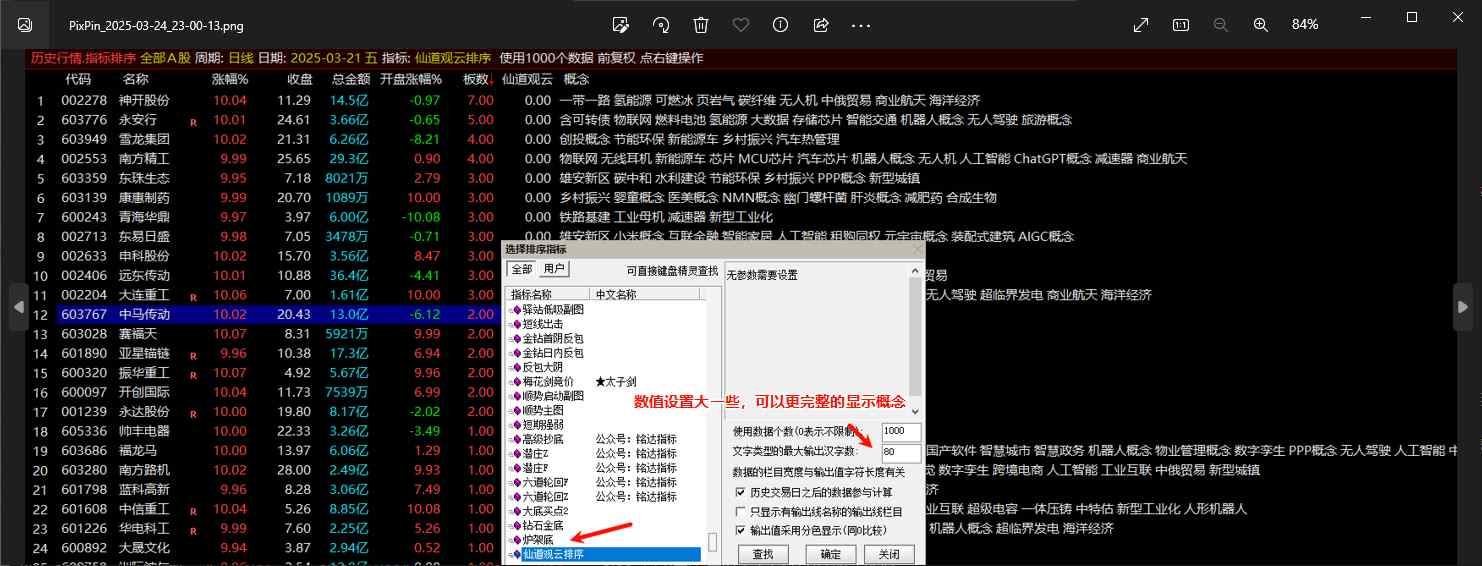Click the 开盘涨幅% column header

(410, 79)
